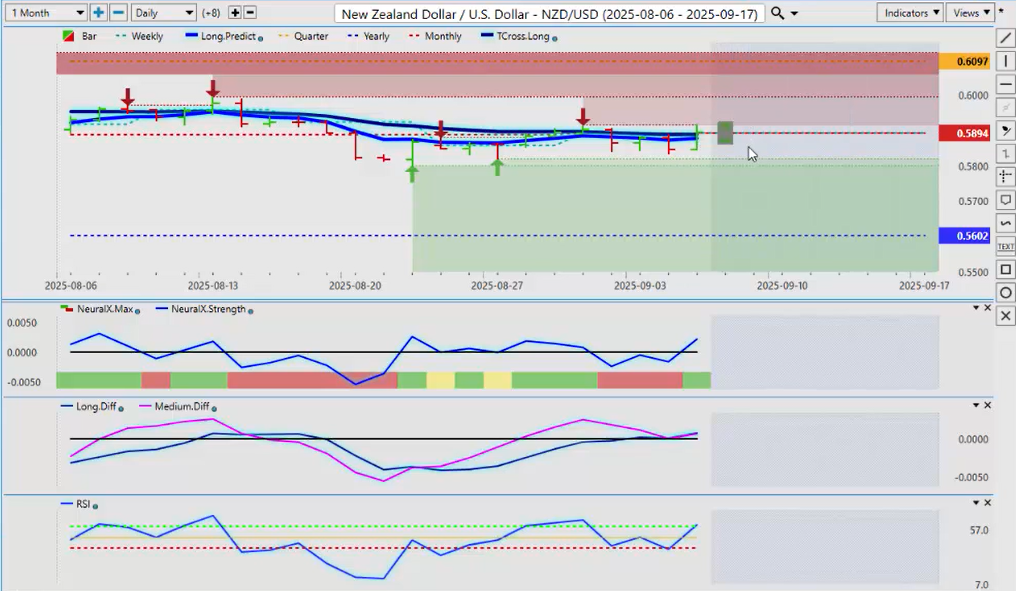Open the Indicators menu

pyautogui.click(x=909, y=13)
